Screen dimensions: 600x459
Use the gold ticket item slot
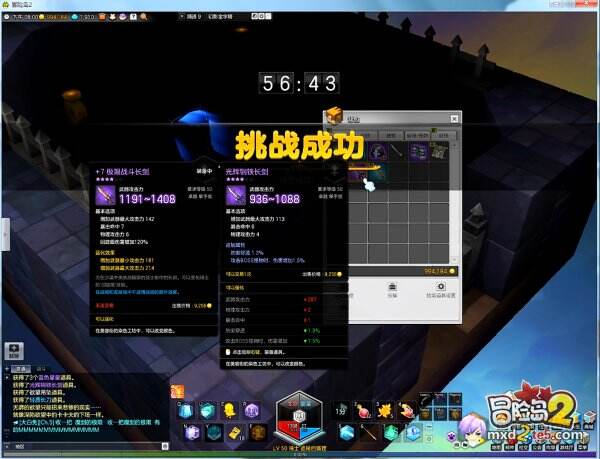pyautogui.click(x=236, y=432)
